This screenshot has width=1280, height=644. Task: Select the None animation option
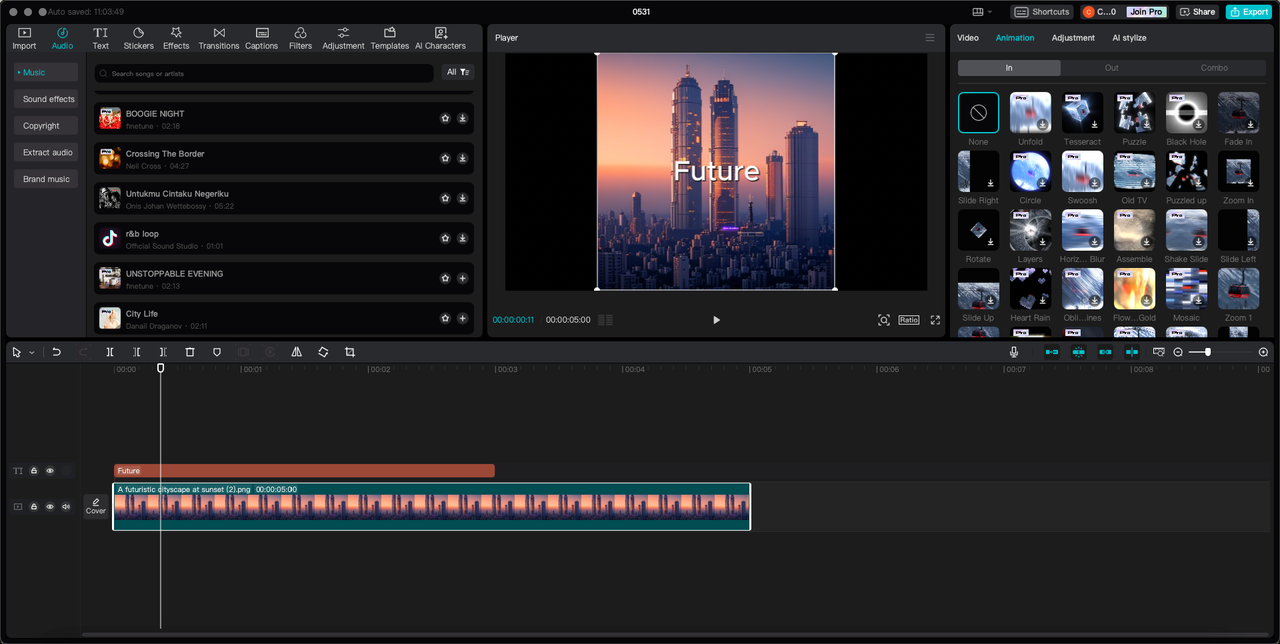click(978, 113)
